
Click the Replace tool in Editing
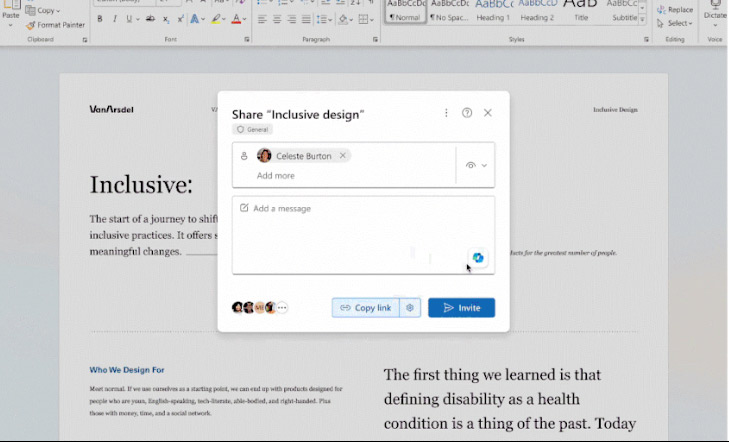click(x=675, y=10)
